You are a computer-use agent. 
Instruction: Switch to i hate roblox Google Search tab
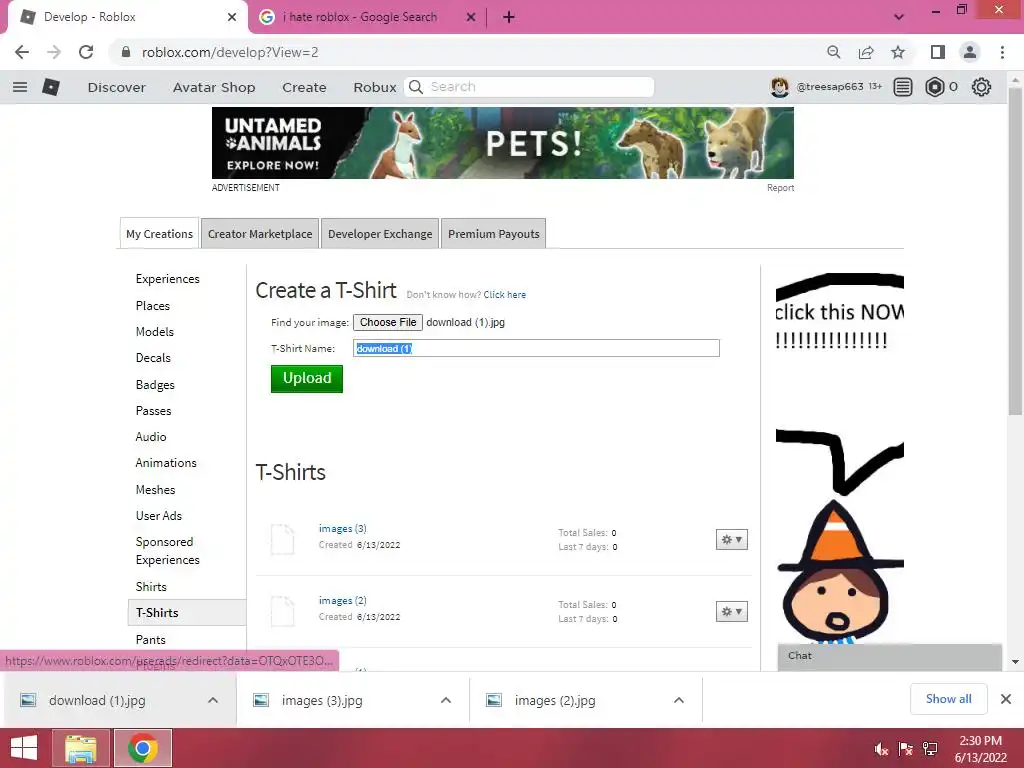point(360,17)
